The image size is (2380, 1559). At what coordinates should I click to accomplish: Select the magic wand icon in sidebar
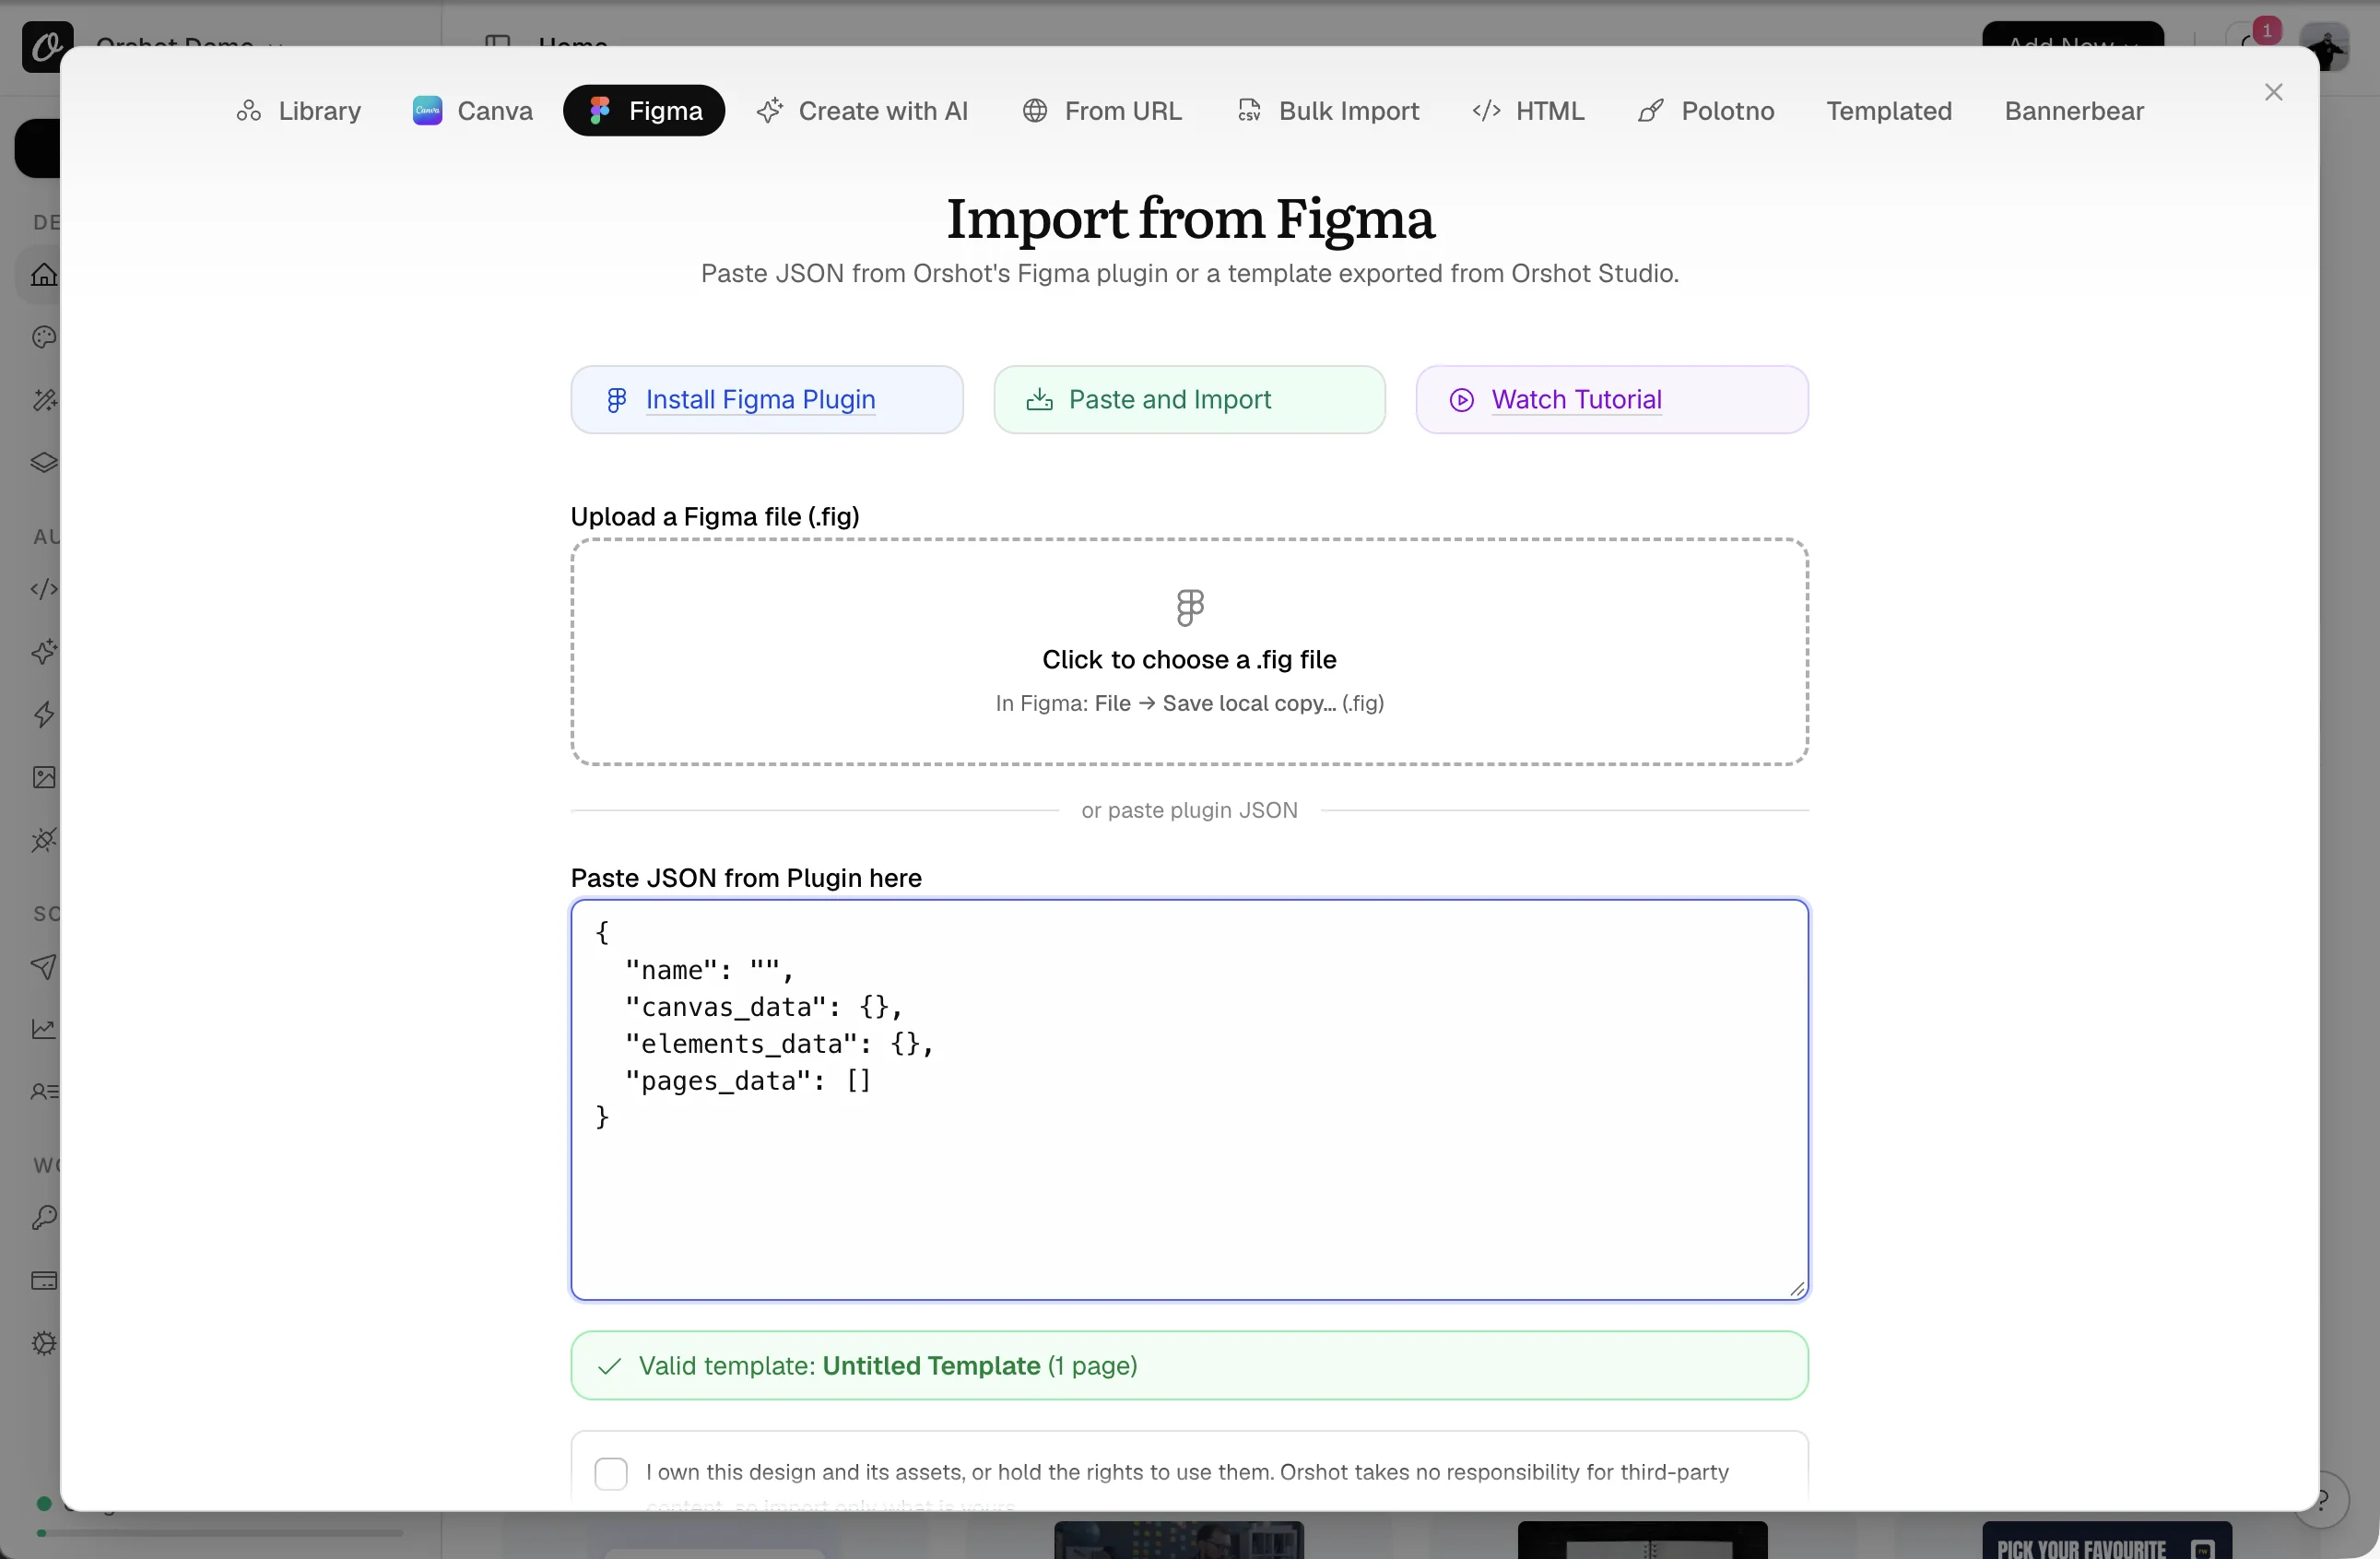click(x=44, y=400)
